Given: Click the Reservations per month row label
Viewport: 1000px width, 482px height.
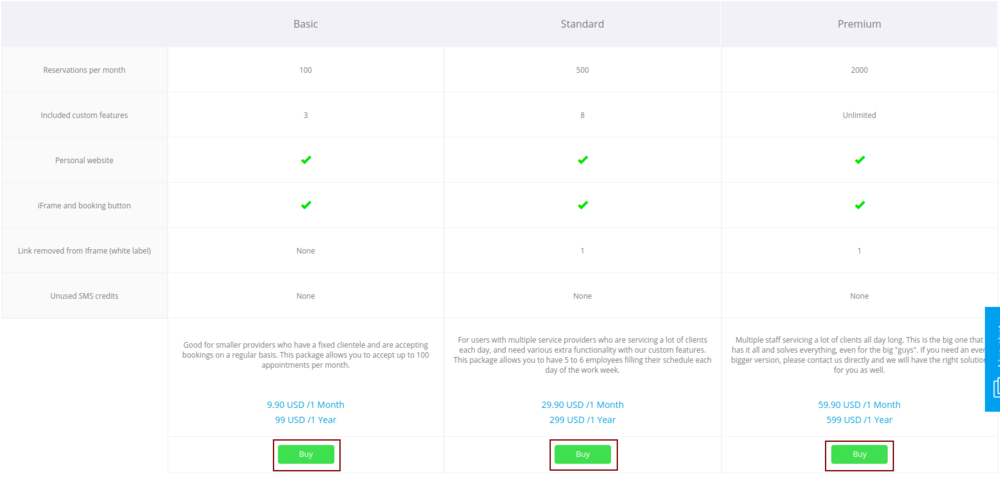Looking at the screenshot, I should coord(84,70).
